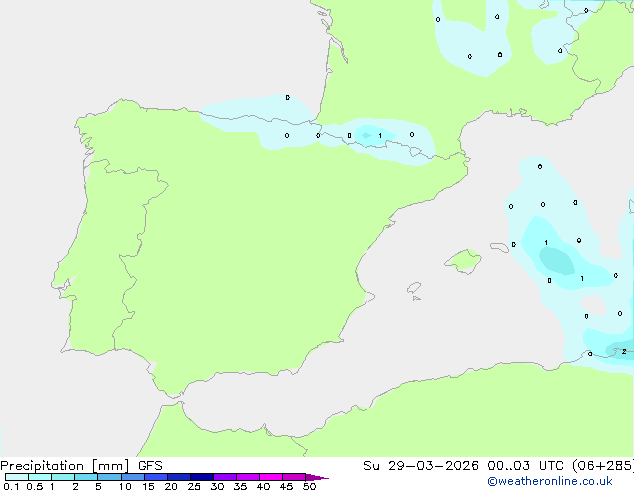Click the 40–45 mm magenta legend swatch
Image resolution: width=634 pixels, height=490 pixels.
click(x=271, y=477)
